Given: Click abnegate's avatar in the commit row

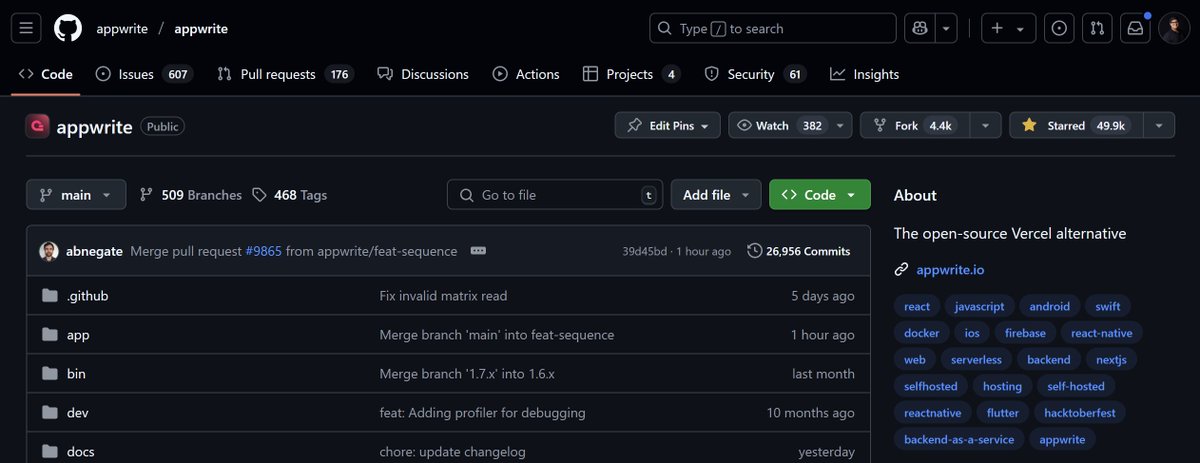Looking at the screenshot, I should point(49,251).
